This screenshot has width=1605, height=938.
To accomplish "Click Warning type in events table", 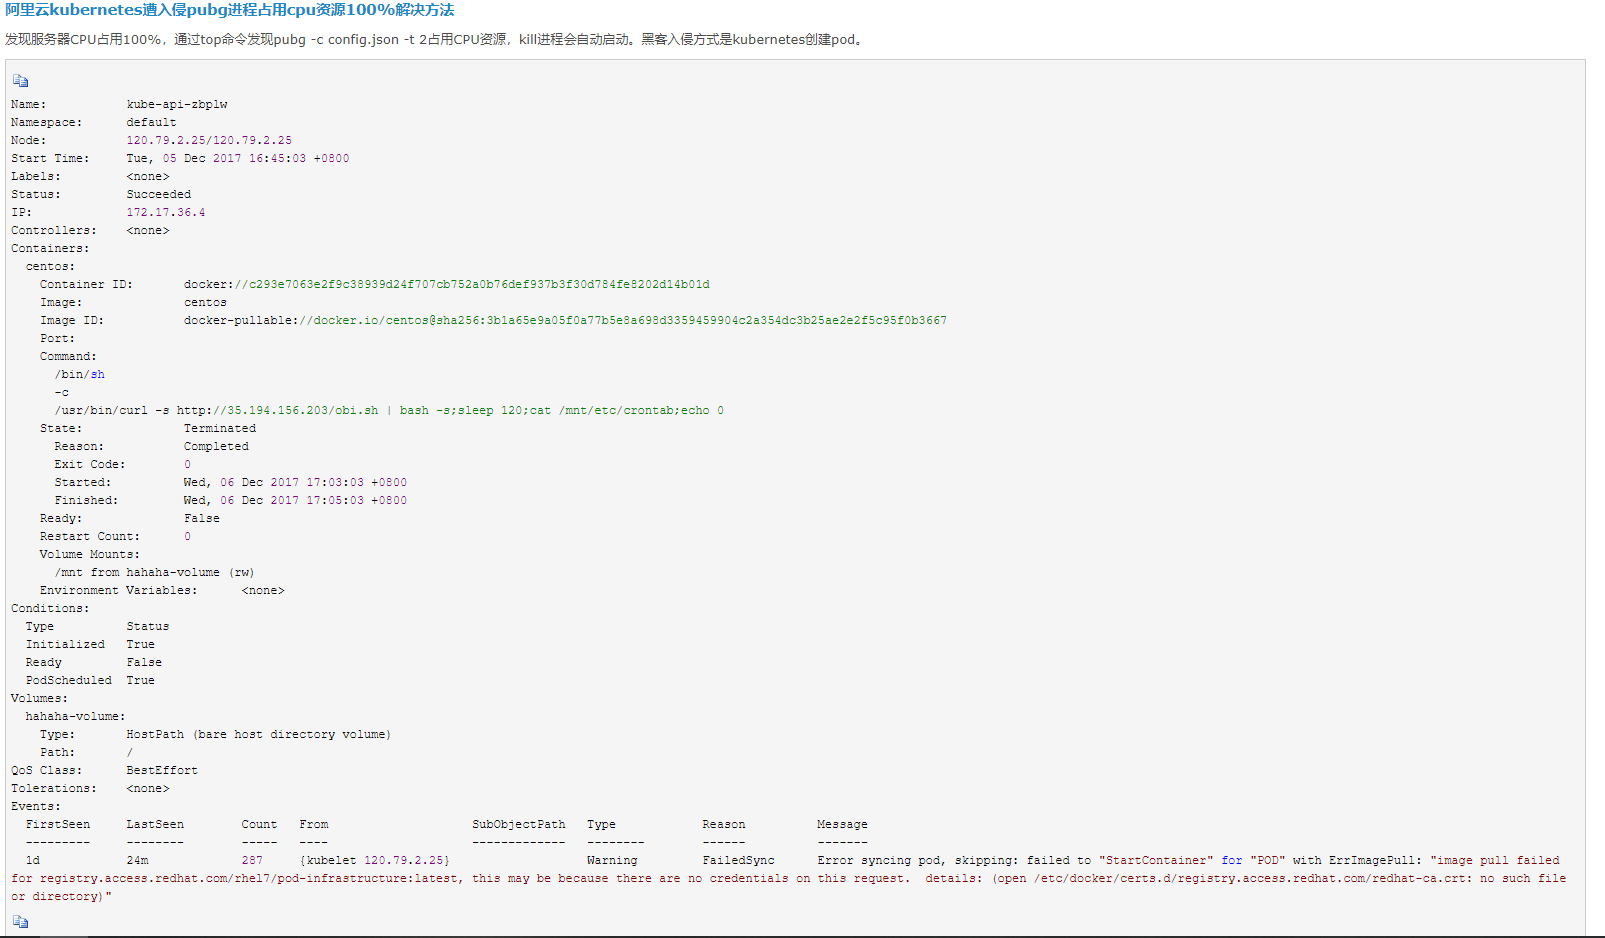I will click(x=612, y=860).
